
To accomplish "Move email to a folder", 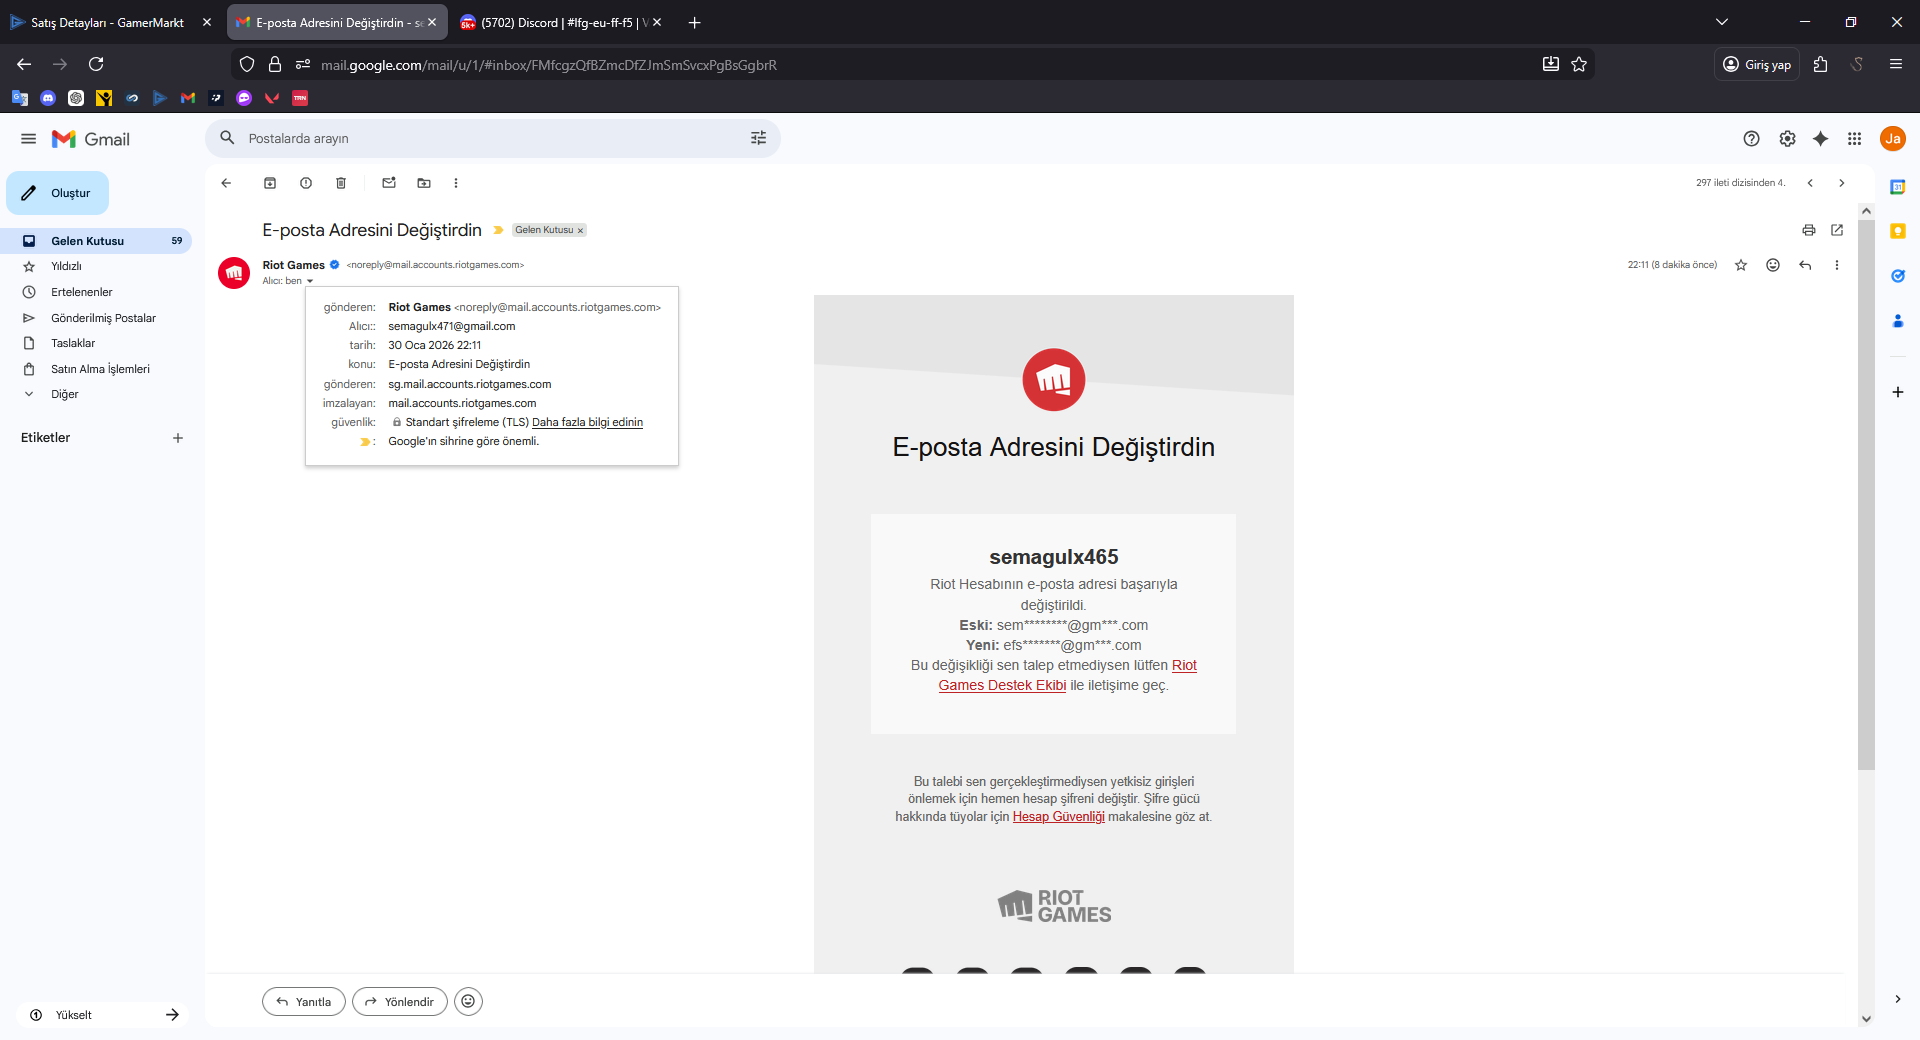I will point(424,183).
